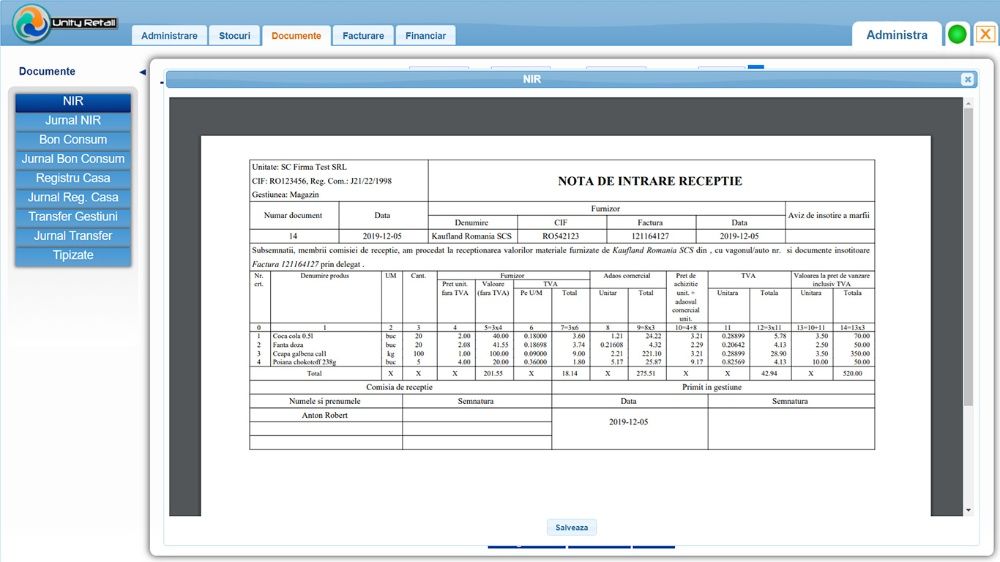This screenshot has height=562, width=1000.
Task: Click the Administra user tab
Action: pyautogui.click(x=896, y=35)
